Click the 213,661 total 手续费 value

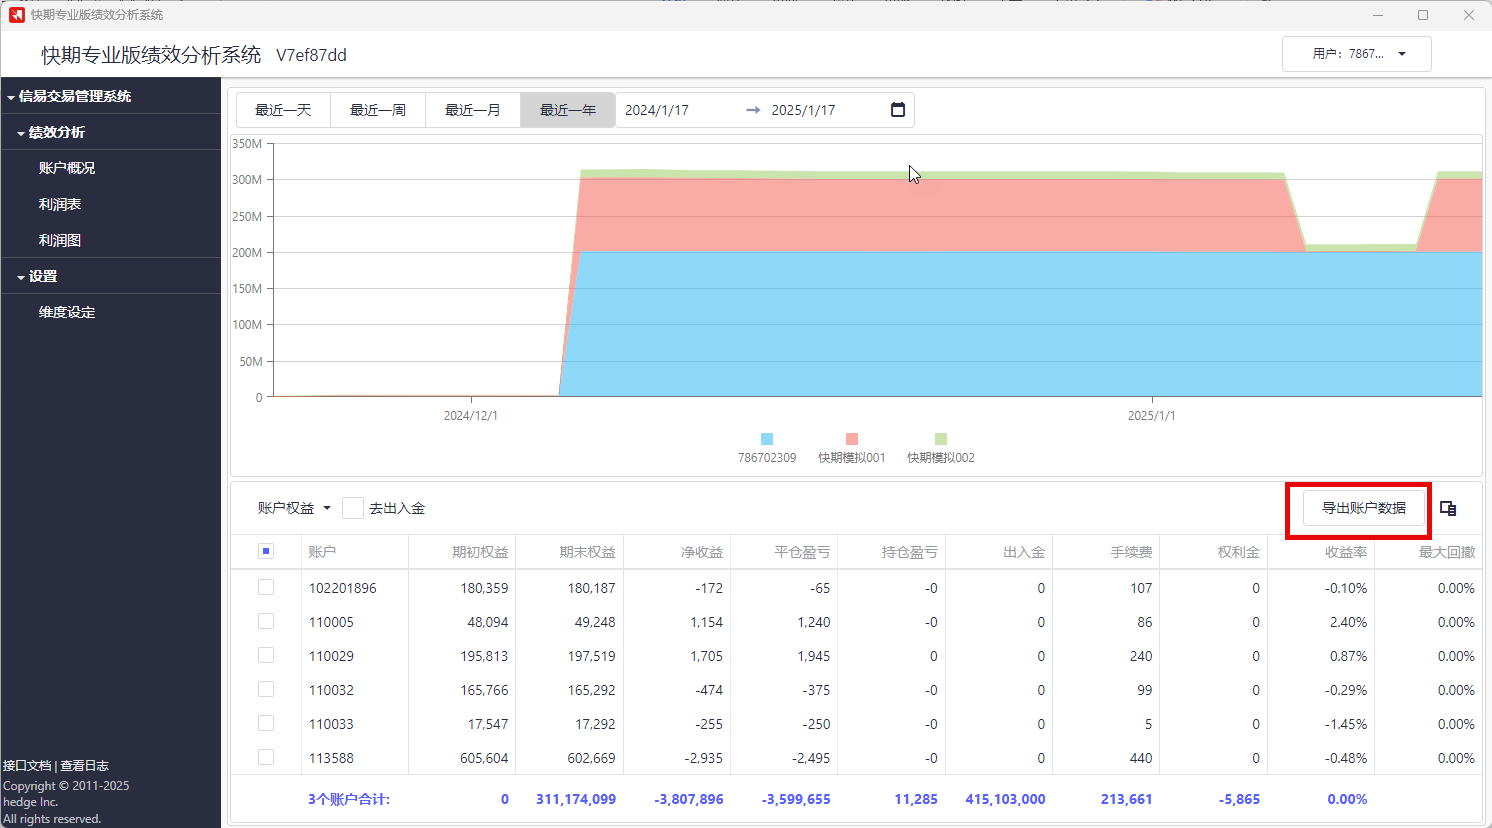1126,799
